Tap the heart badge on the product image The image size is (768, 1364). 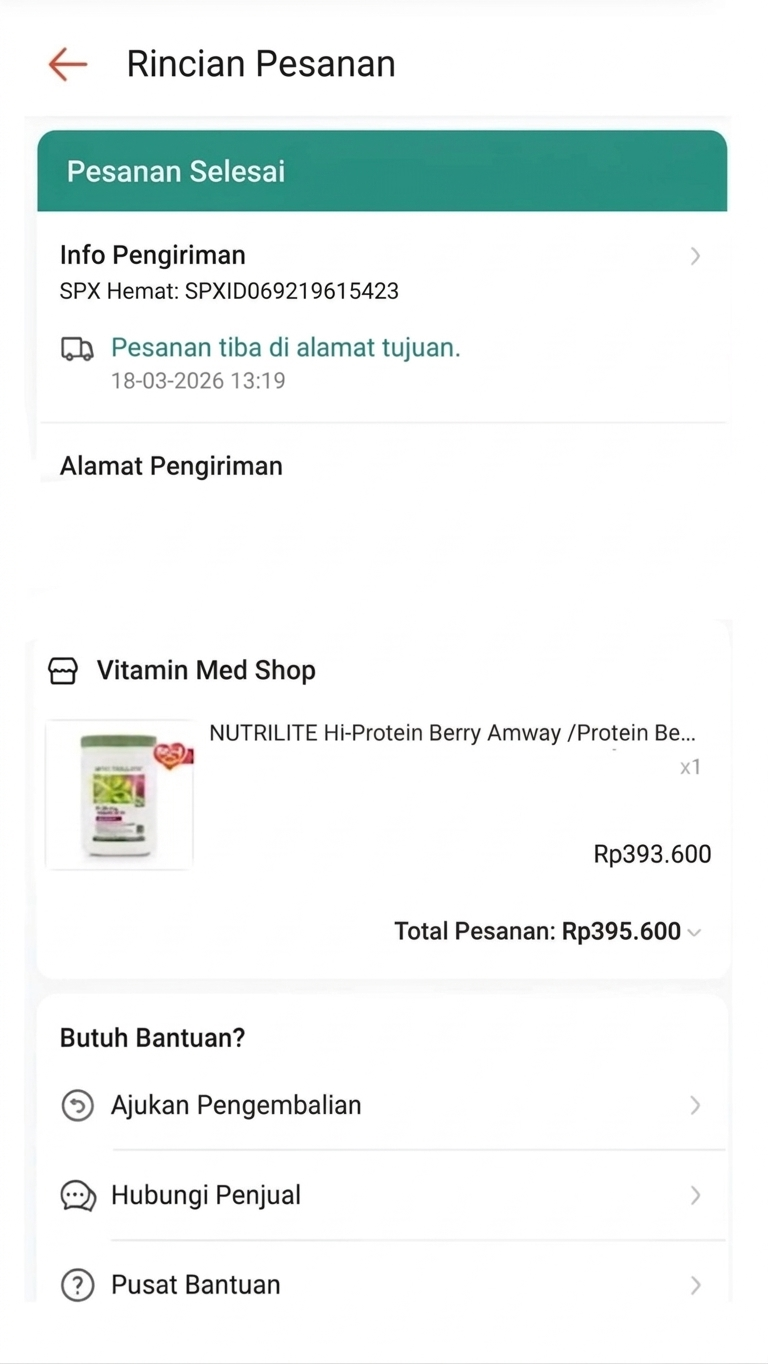point(172,755)
